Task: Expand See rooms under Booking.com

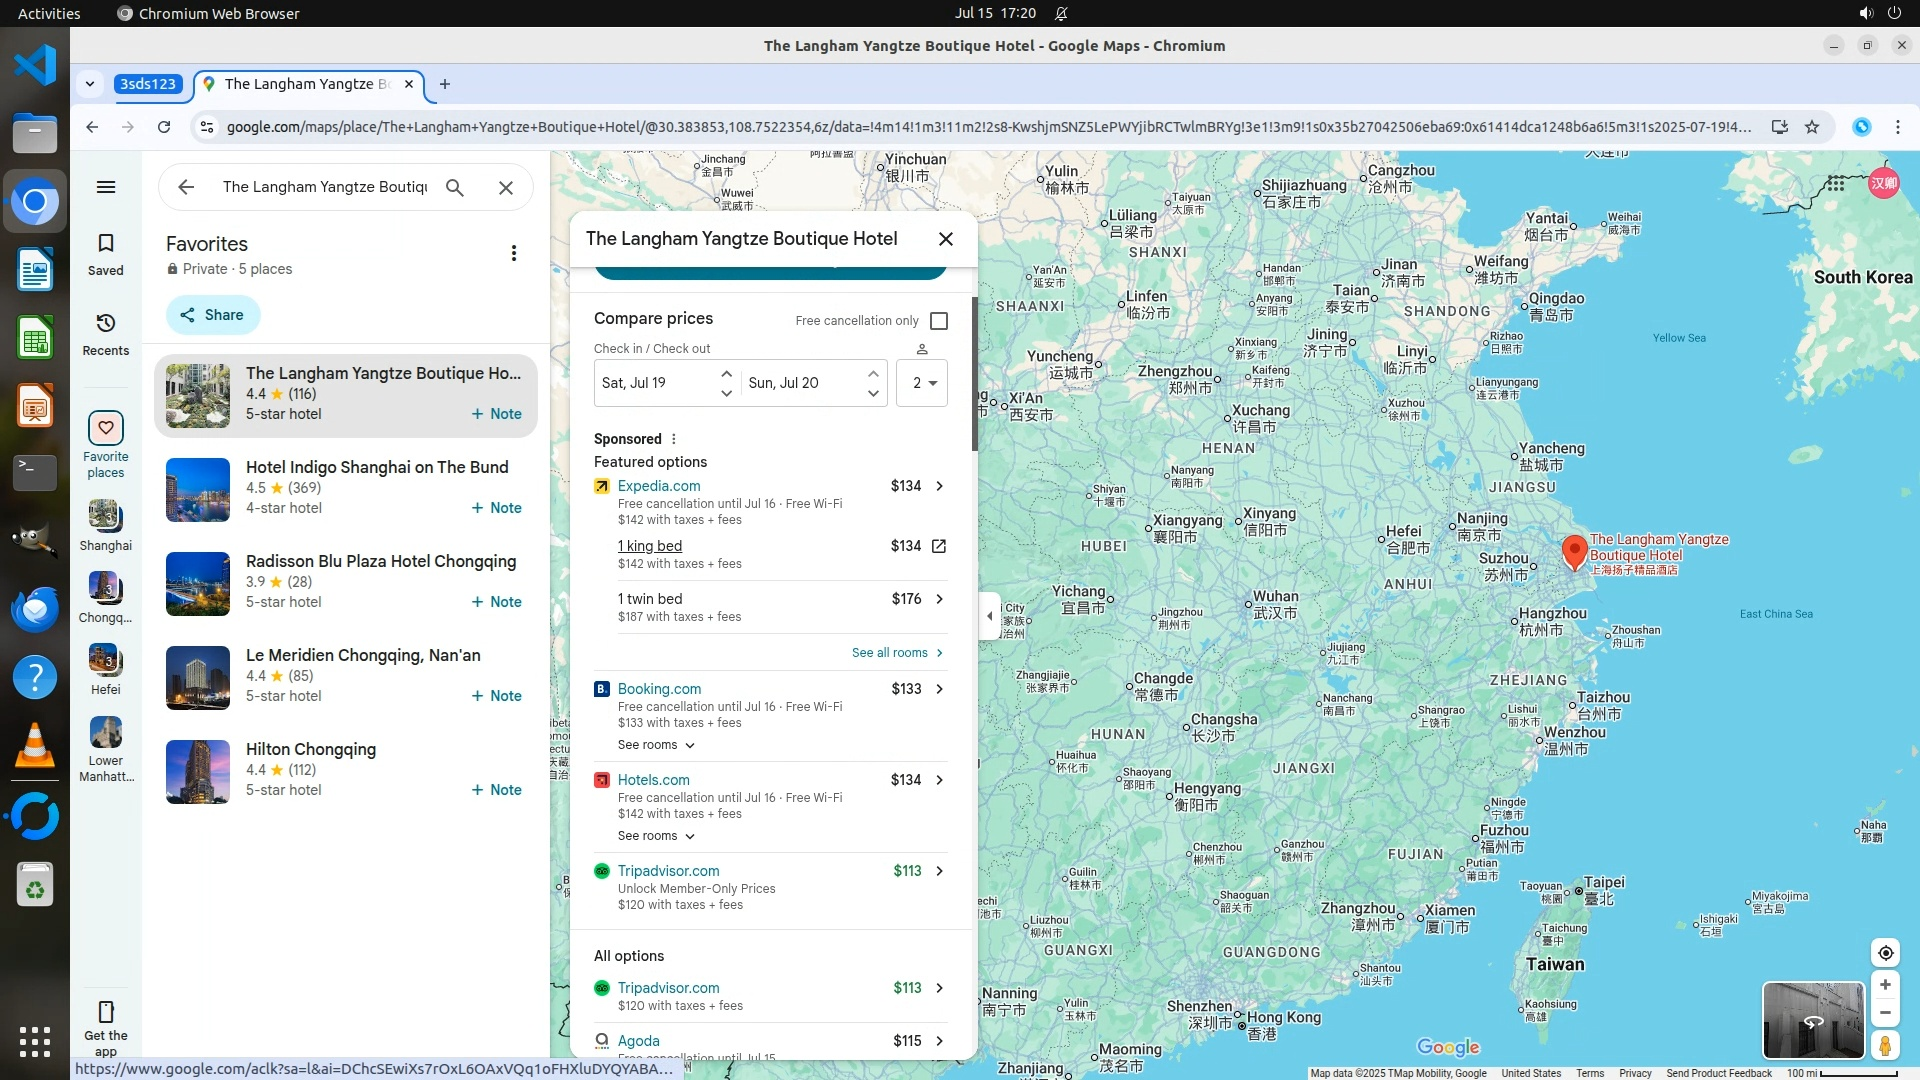Action: pyautogui.click(x=656, y=745)
